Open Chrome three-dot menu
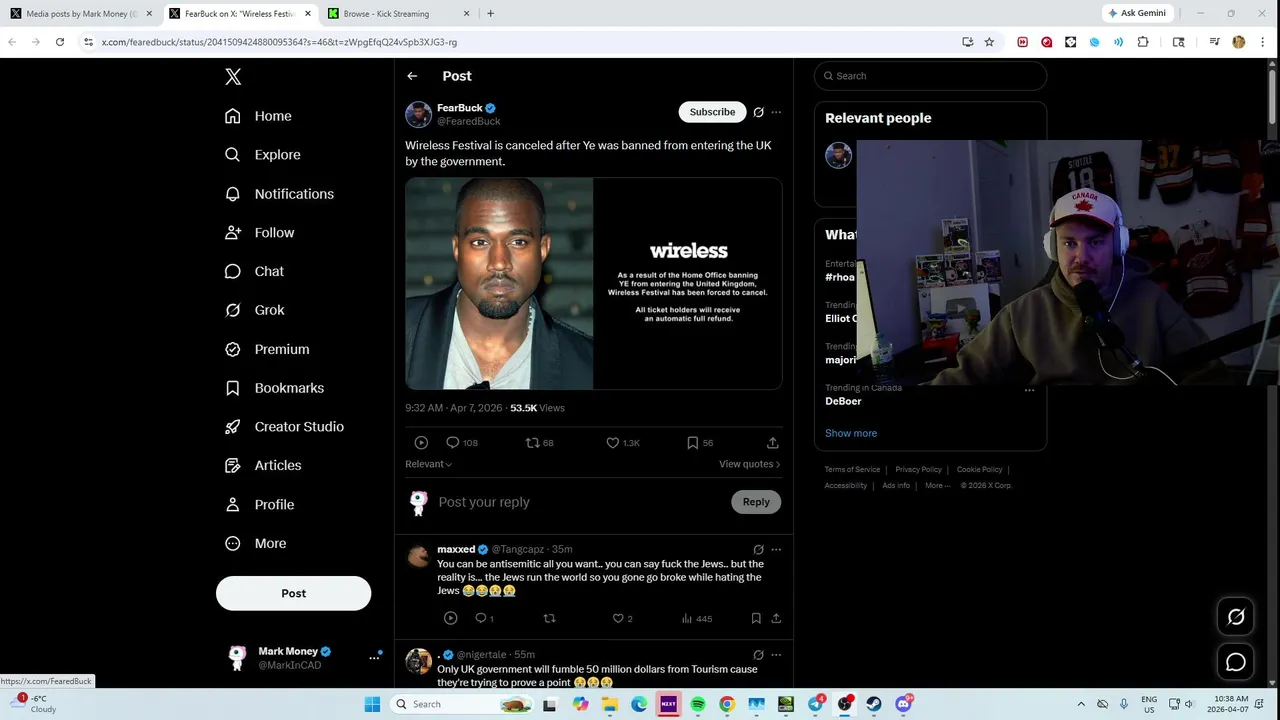The image size is (1280, 720). coord(1263,42)
